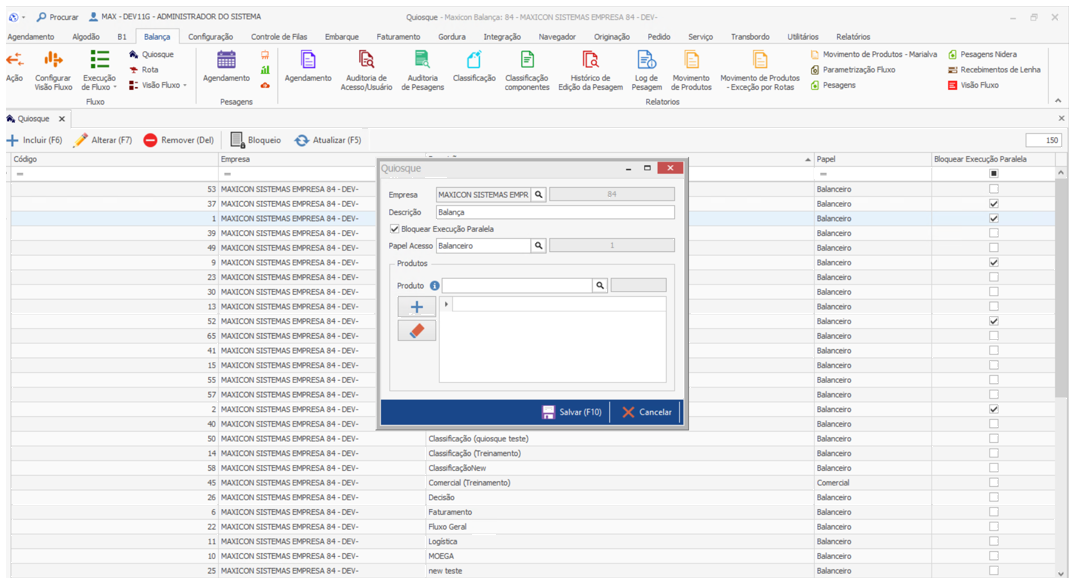The image size is (1073, 584).
Task: Open Movimento de Produtos - Exceção por Rotas
Action: point(760,71)
